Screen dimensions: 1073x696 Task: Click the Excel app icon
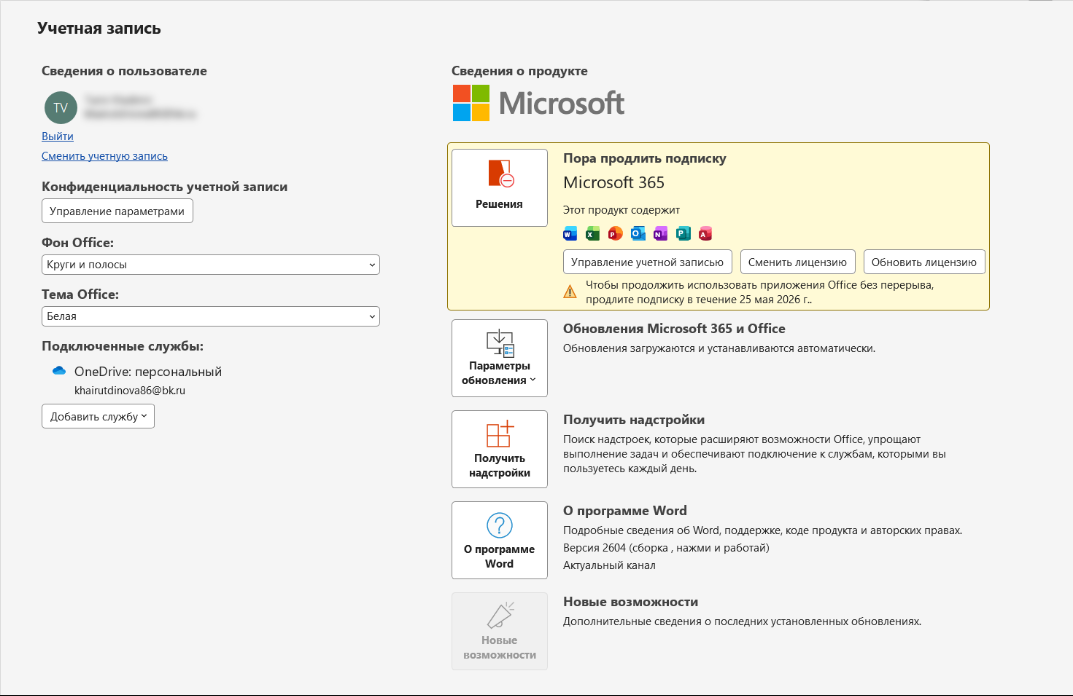pos(593,234)
